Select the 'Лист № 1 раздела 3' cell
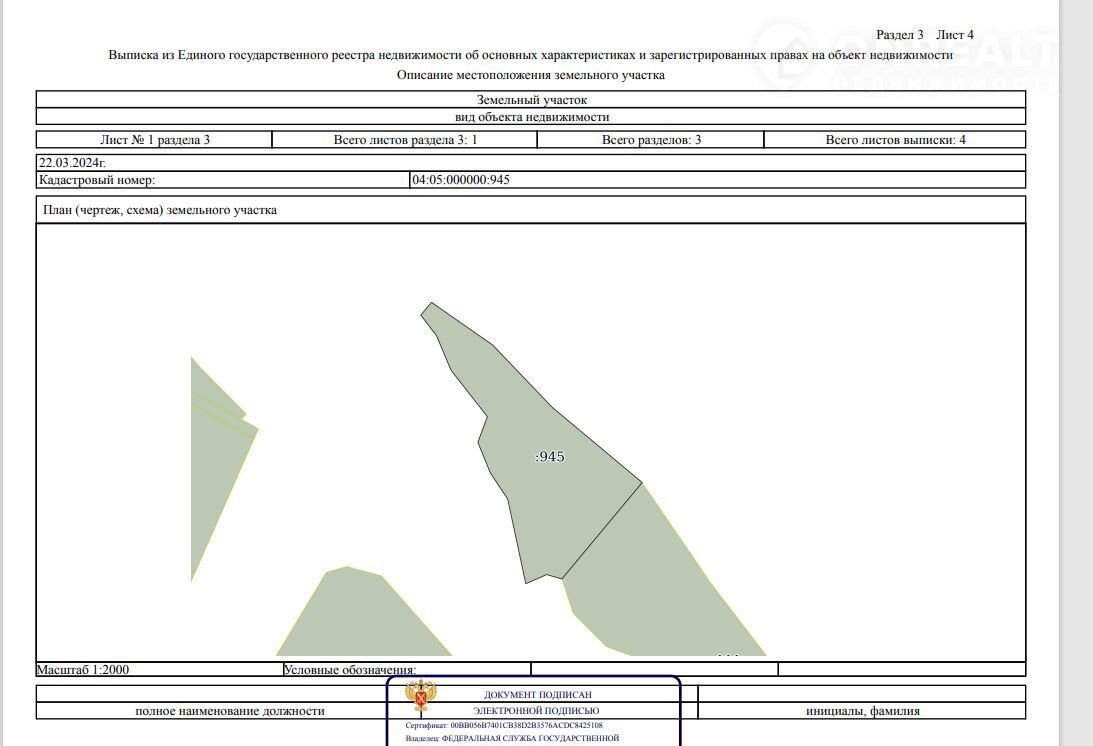The height and width of the screenshot is (746, 1093). click(x=155, y=140)
